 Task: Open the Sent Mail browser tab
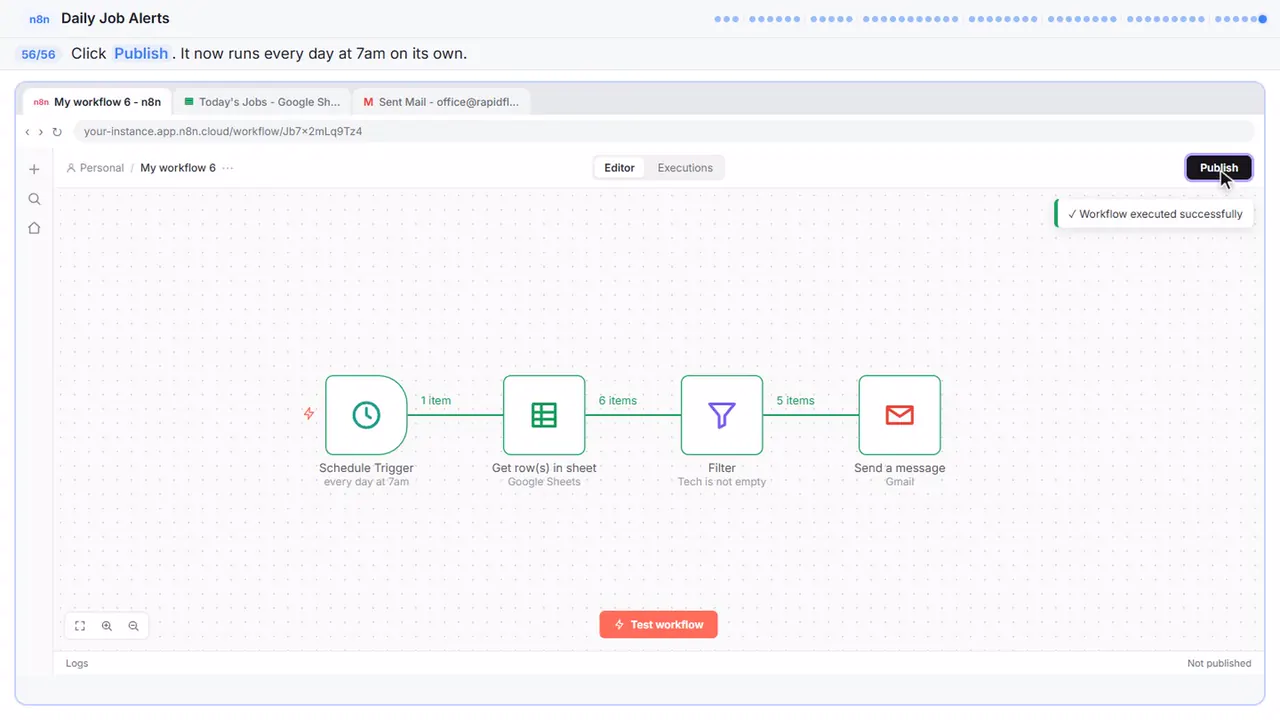(x=442, y=102)
